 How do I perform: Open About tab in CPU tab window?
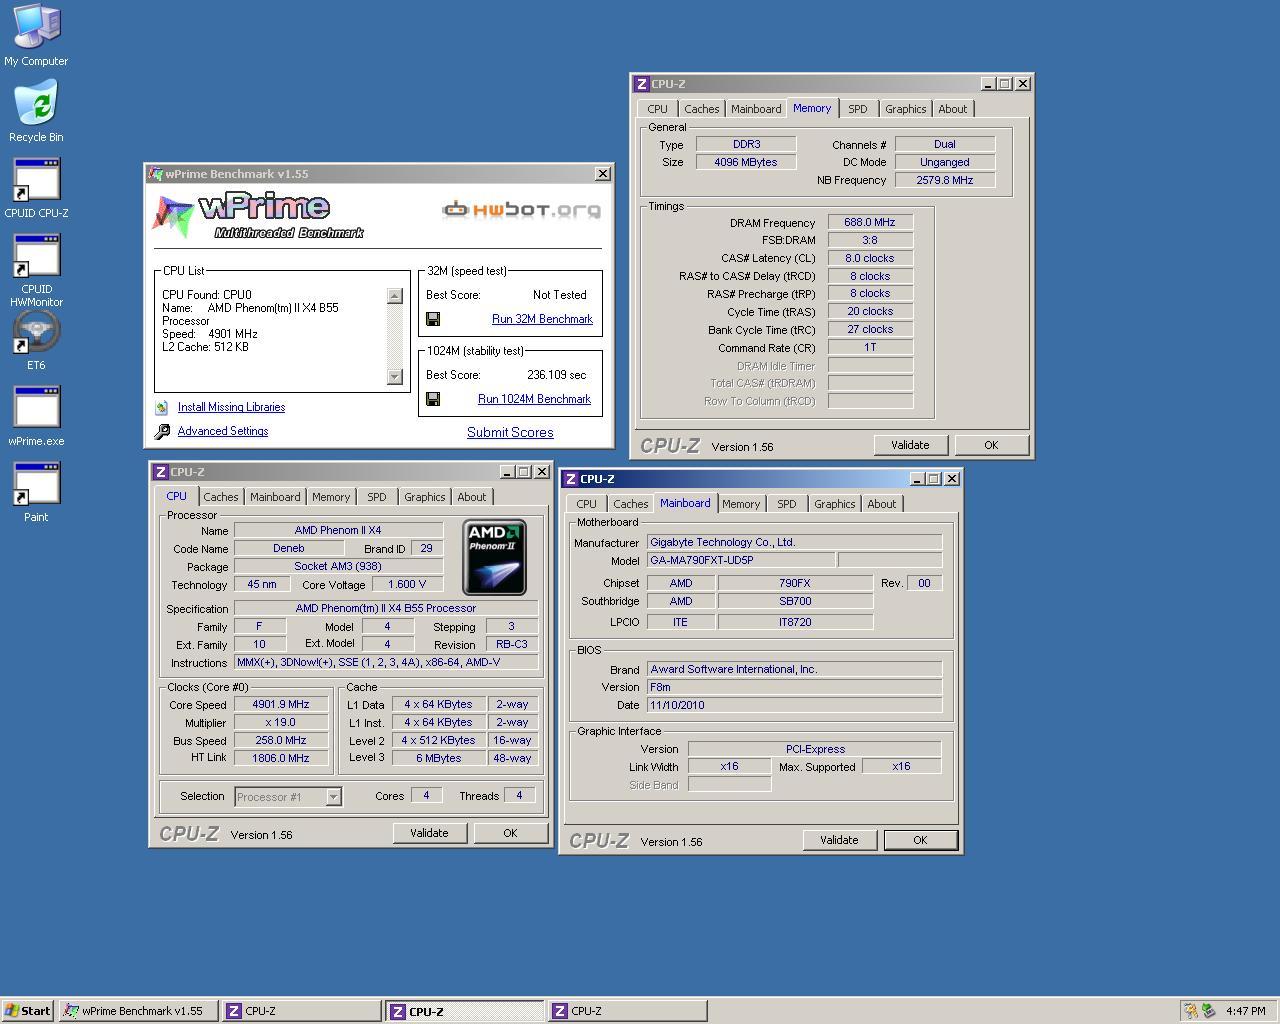click(x=472, y=497)
